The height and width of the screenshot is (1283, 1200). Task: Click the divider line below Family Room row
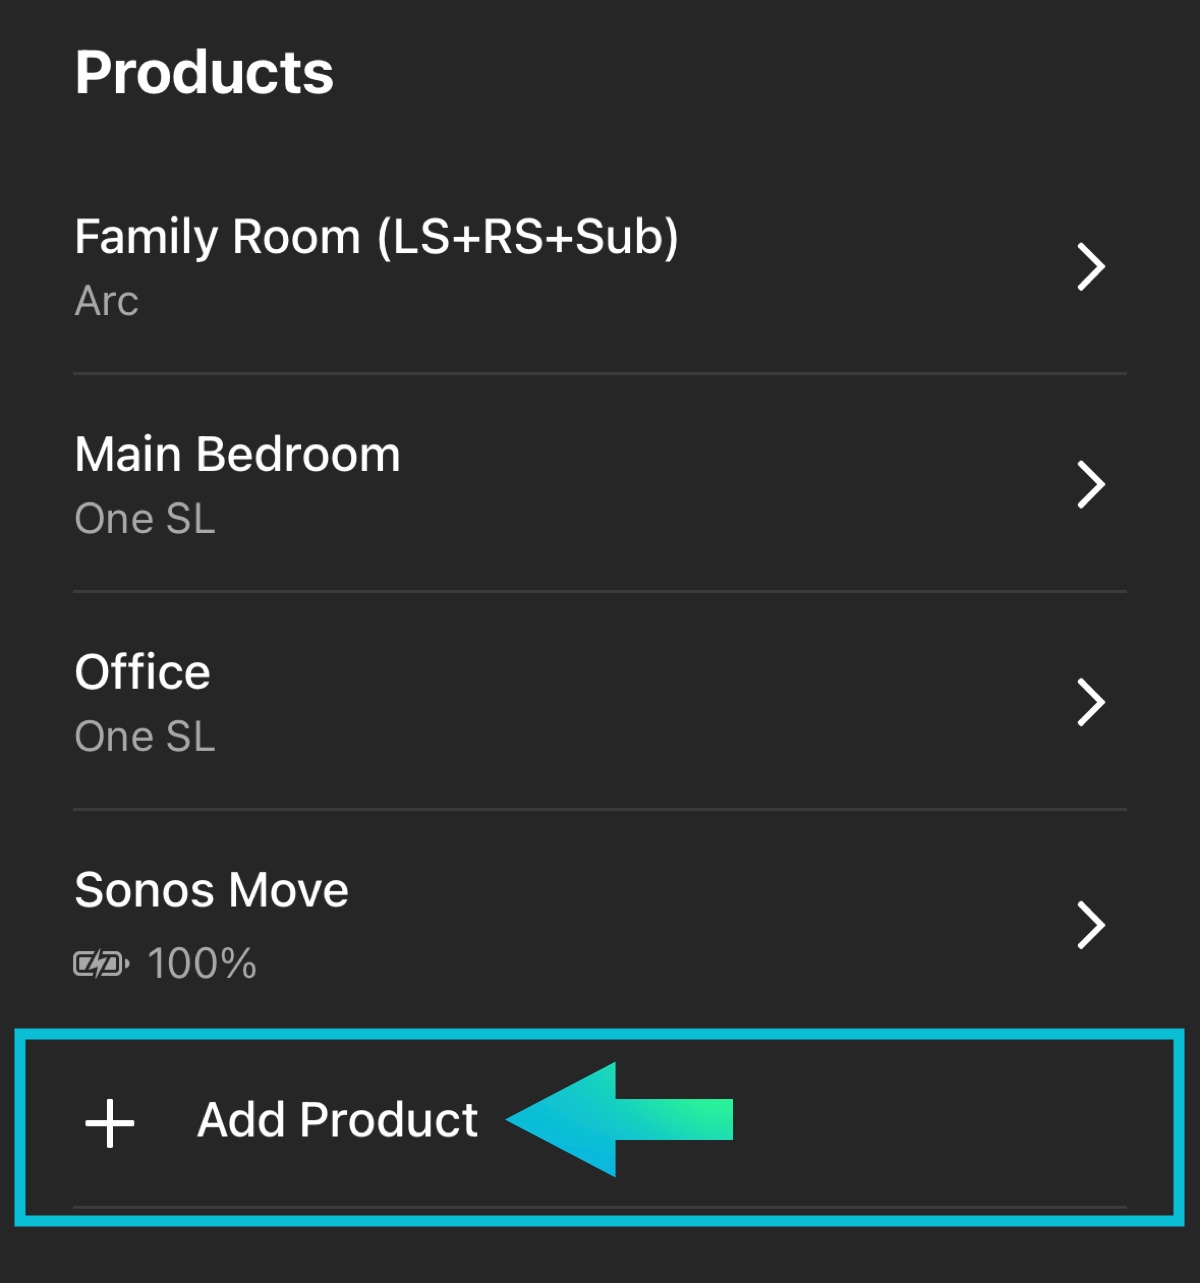click(x=600, y=374)
